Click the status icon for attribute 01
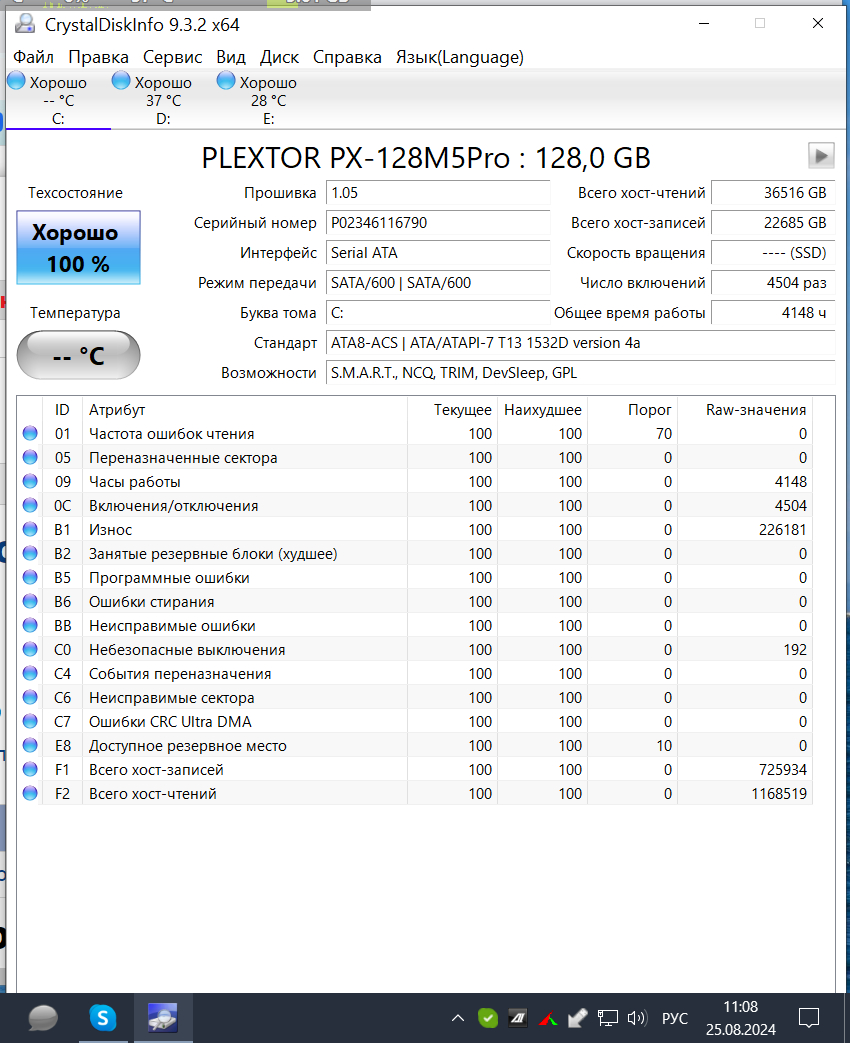850x1043 pixels. tap(30, 433)
